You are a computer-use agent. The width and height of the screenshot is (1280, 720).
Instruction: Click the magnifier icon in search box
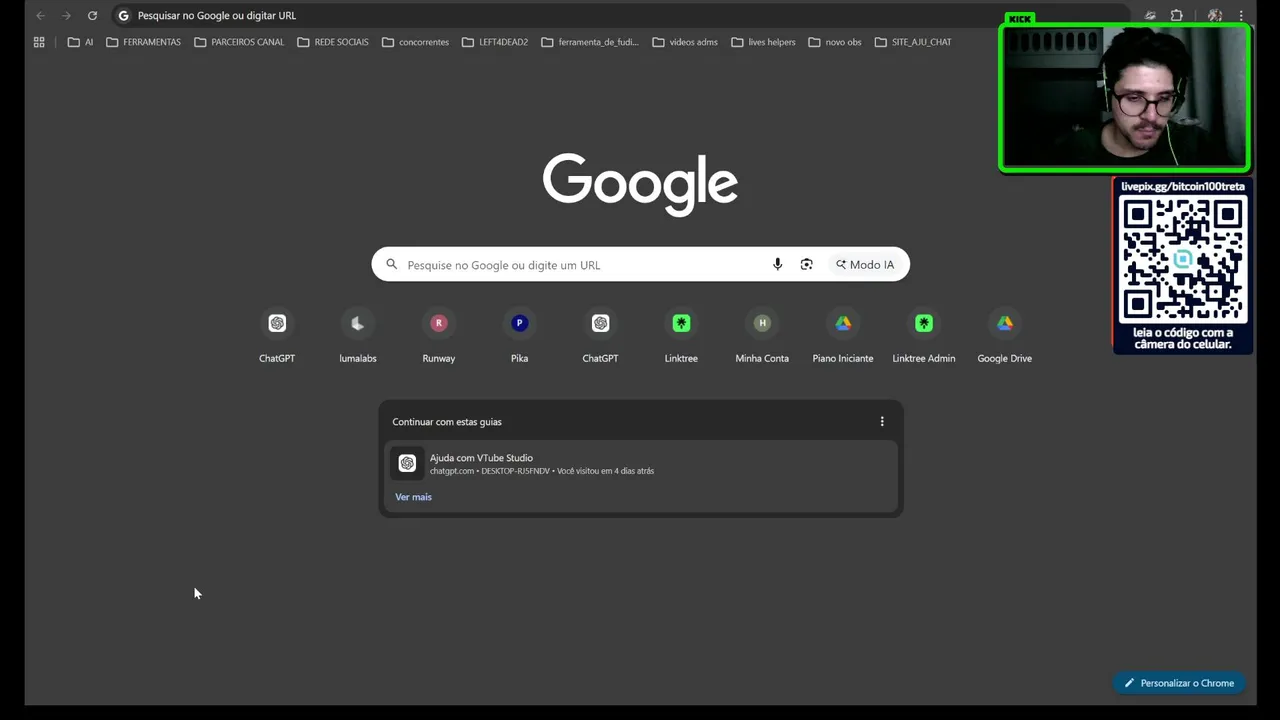click(x=392, y=265)
